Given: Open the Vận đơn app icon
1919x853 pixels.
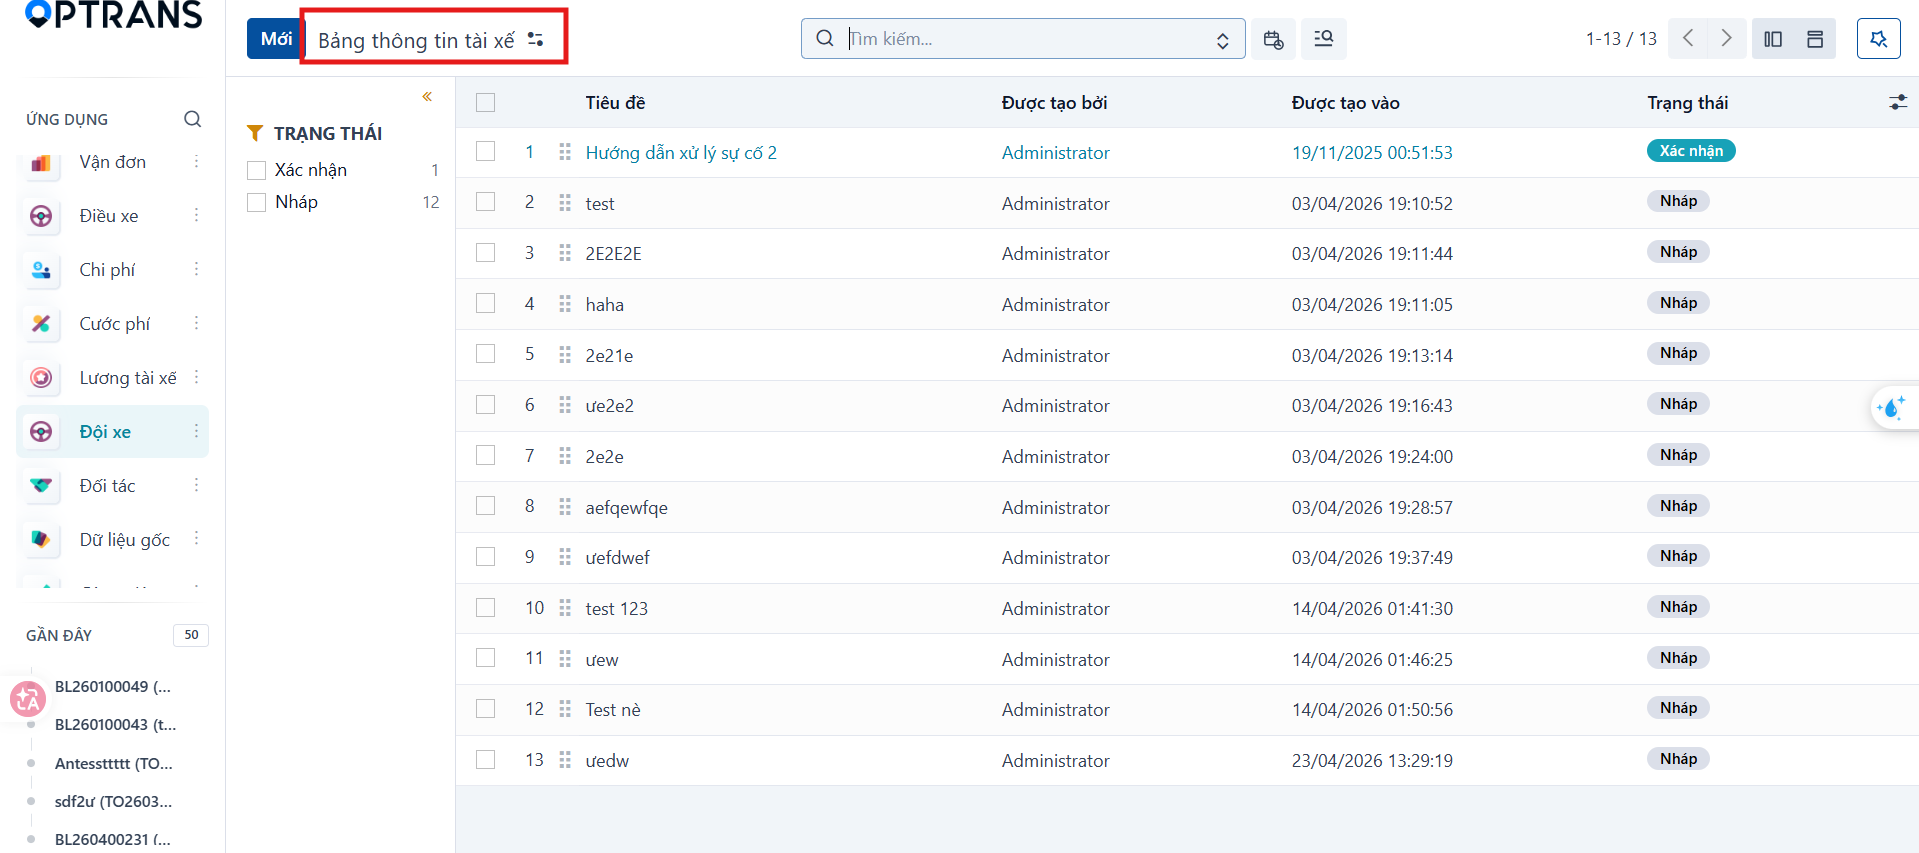Looking at the screenshot, I should point(41,162).
